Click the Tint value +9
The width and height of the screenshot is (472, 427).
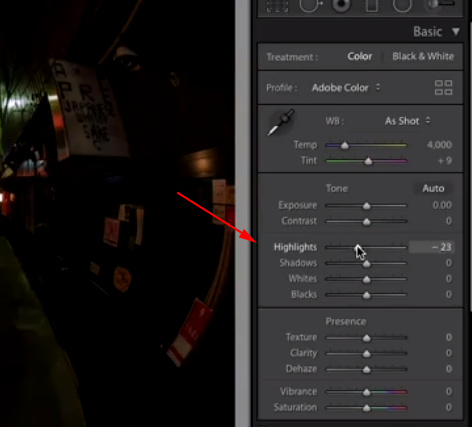[x=445, y=161]
